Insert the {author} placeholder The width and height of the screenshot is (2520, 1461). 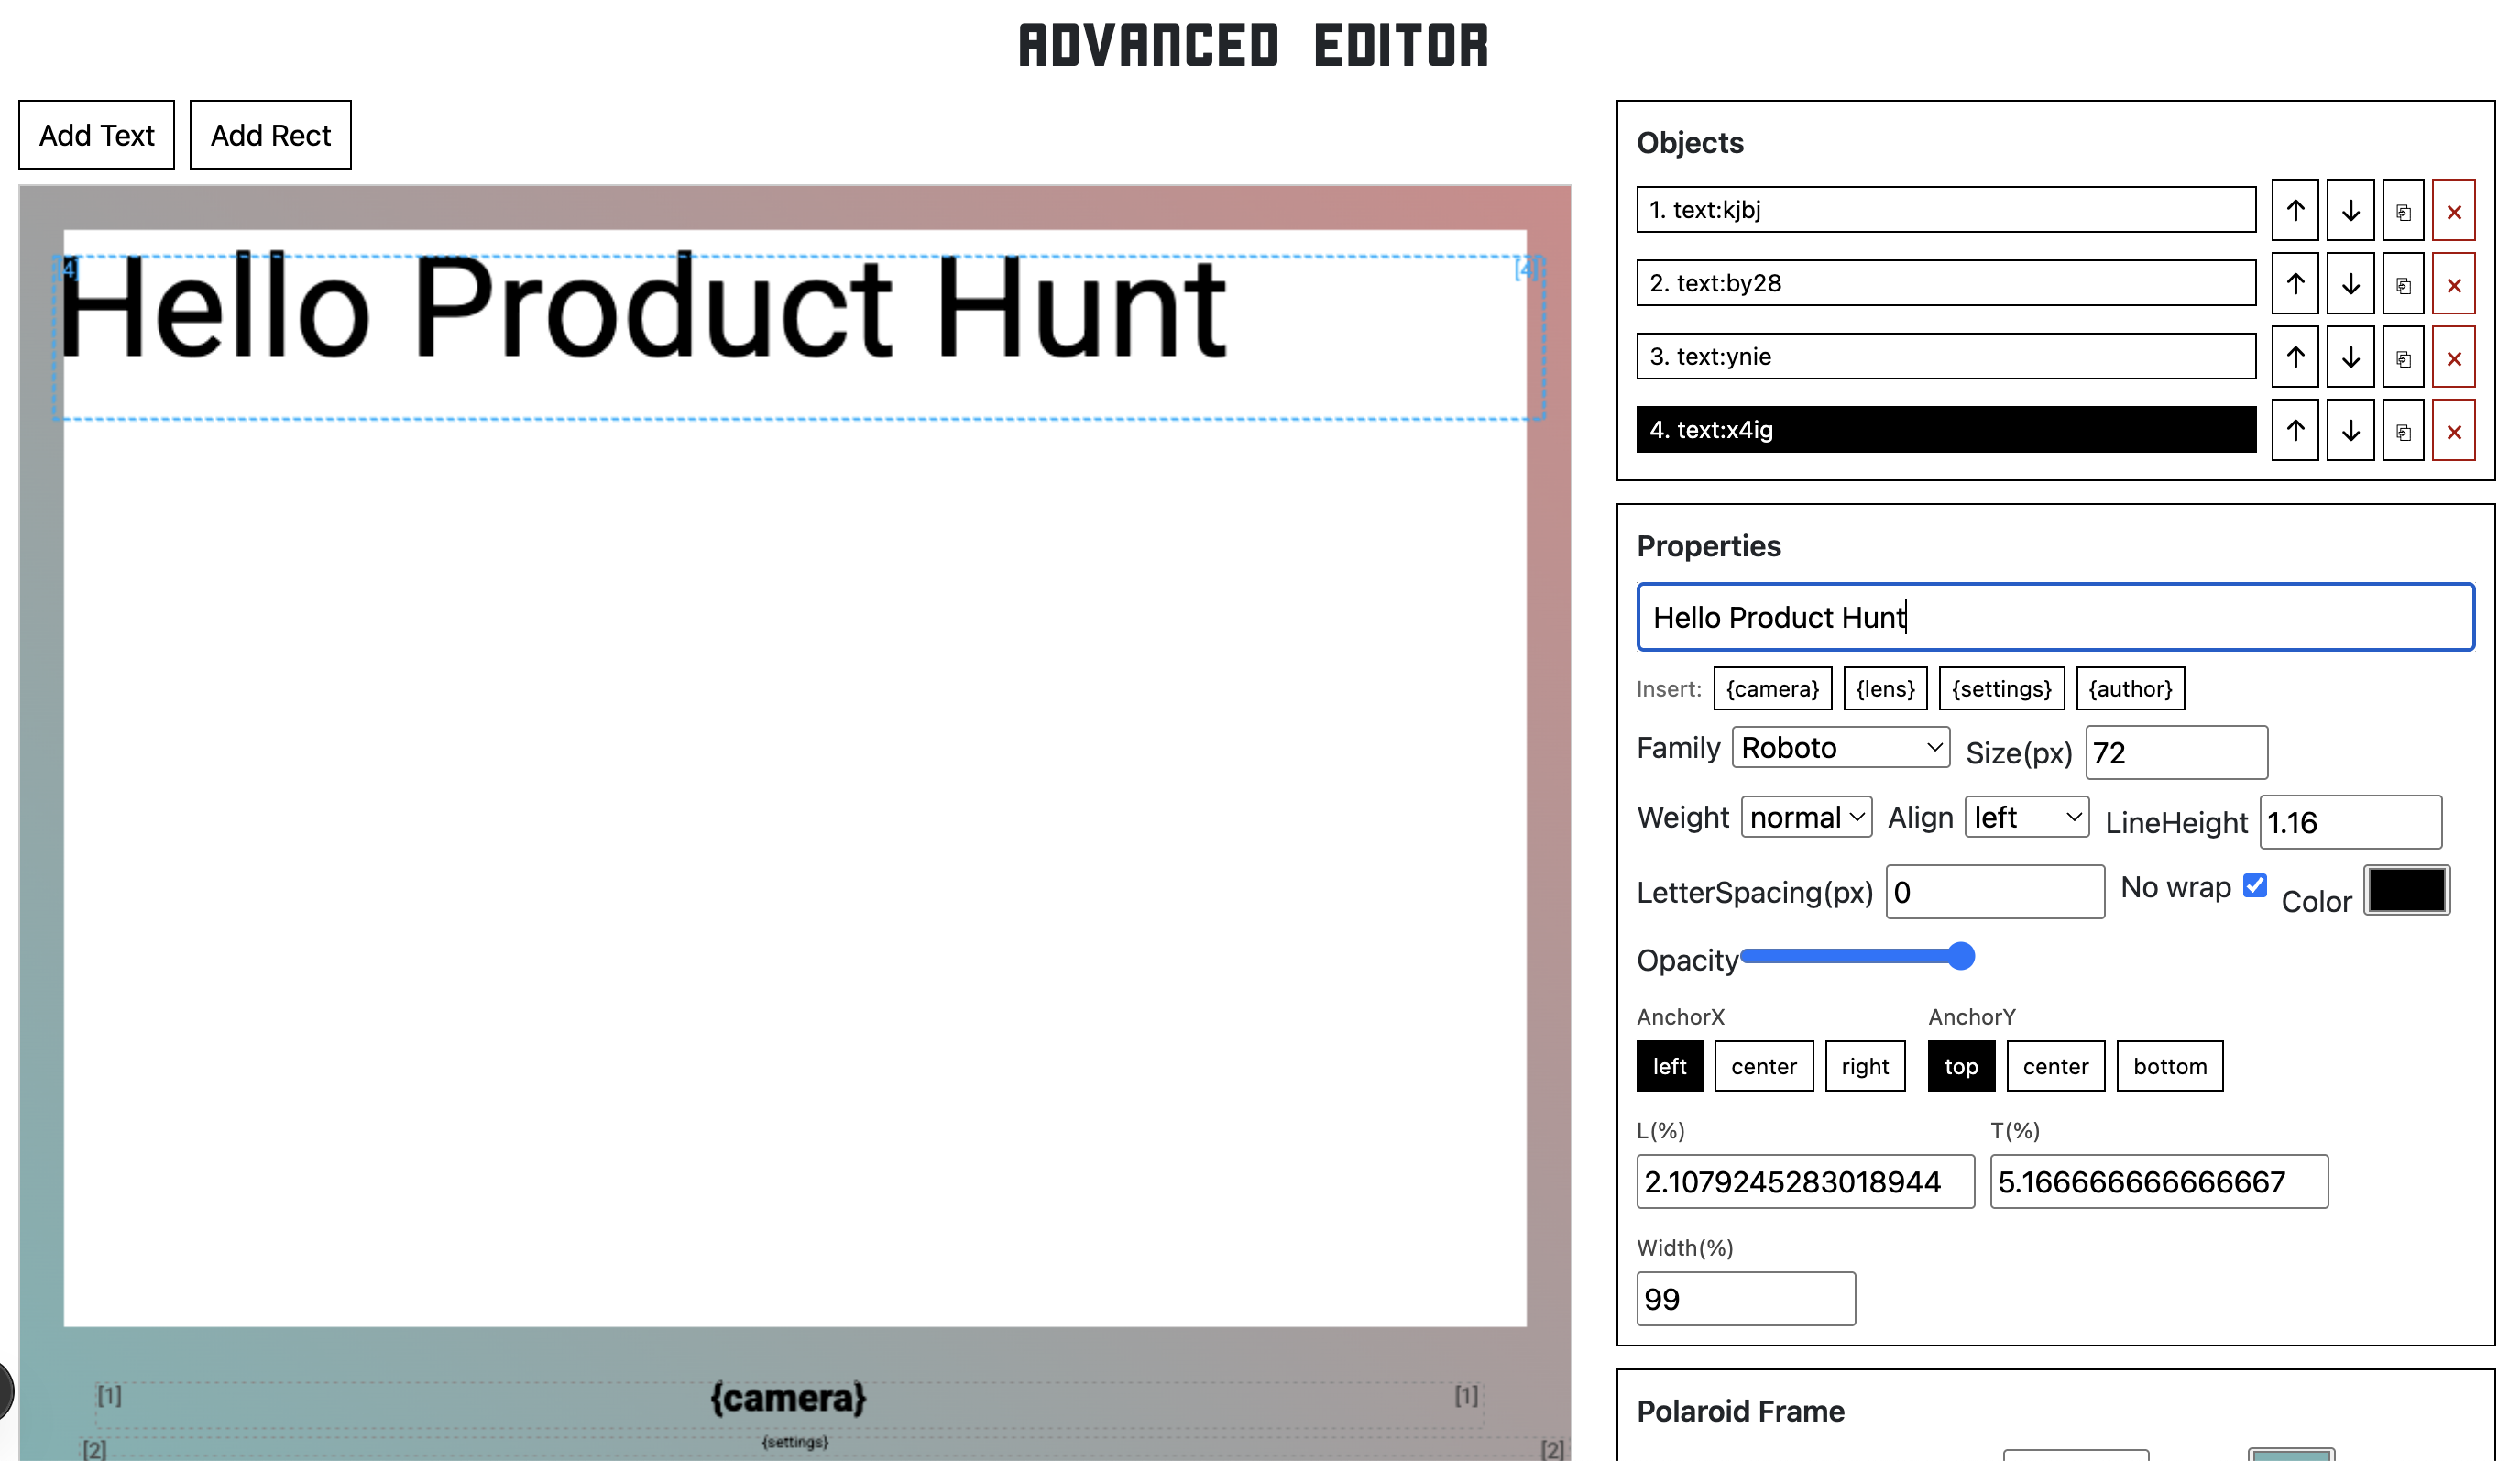(x=2131, y=689)
